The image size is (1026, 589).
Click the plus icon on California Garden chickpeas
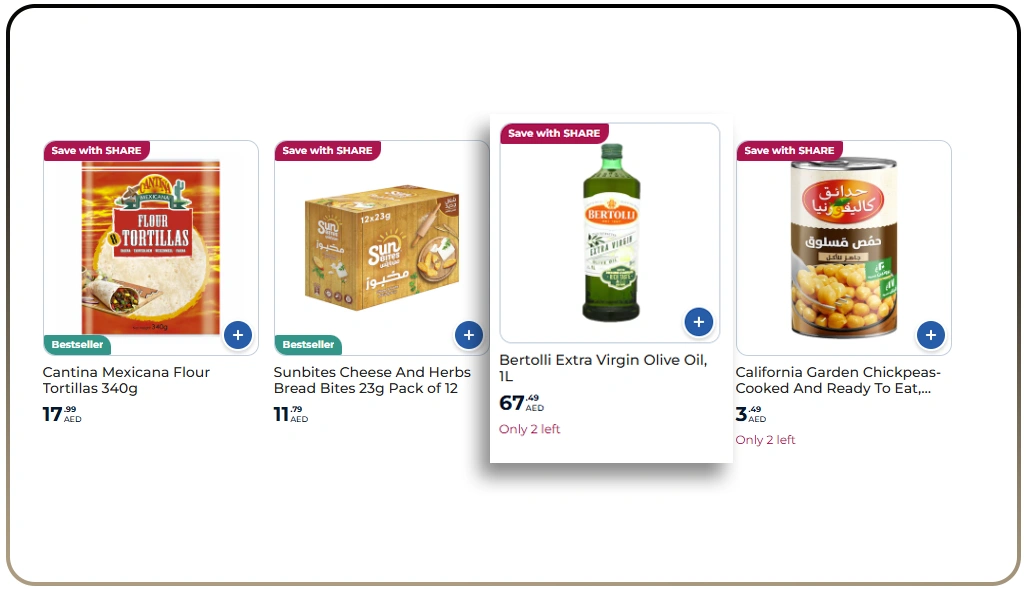931,335
